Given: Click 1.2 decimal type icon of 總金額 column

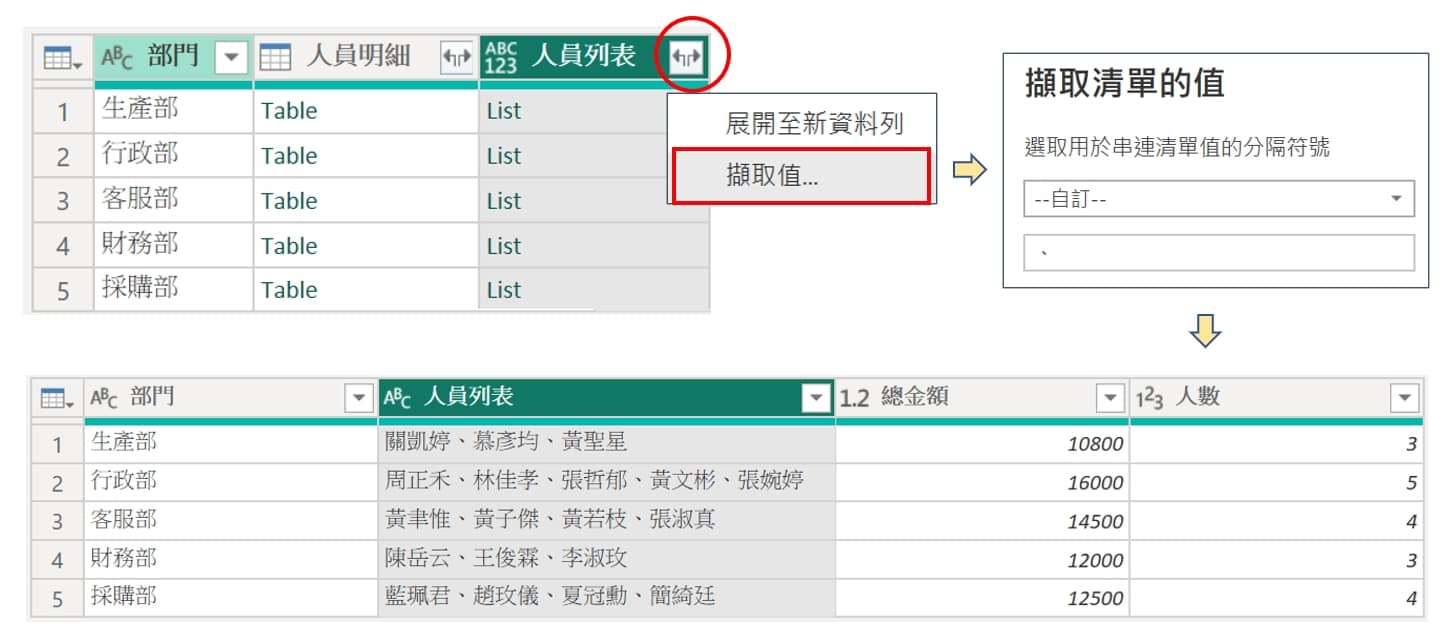Looking at the screenshot, I should pos(854,399).
